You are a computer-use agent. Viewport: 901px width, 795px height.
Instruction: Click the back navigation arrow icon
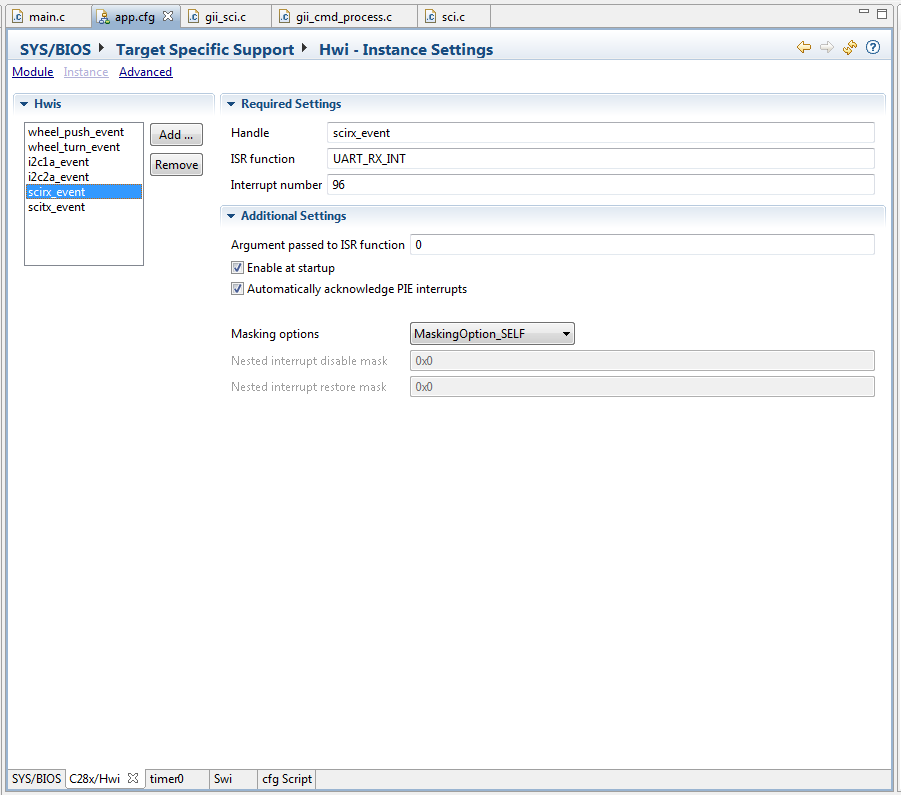803,48
